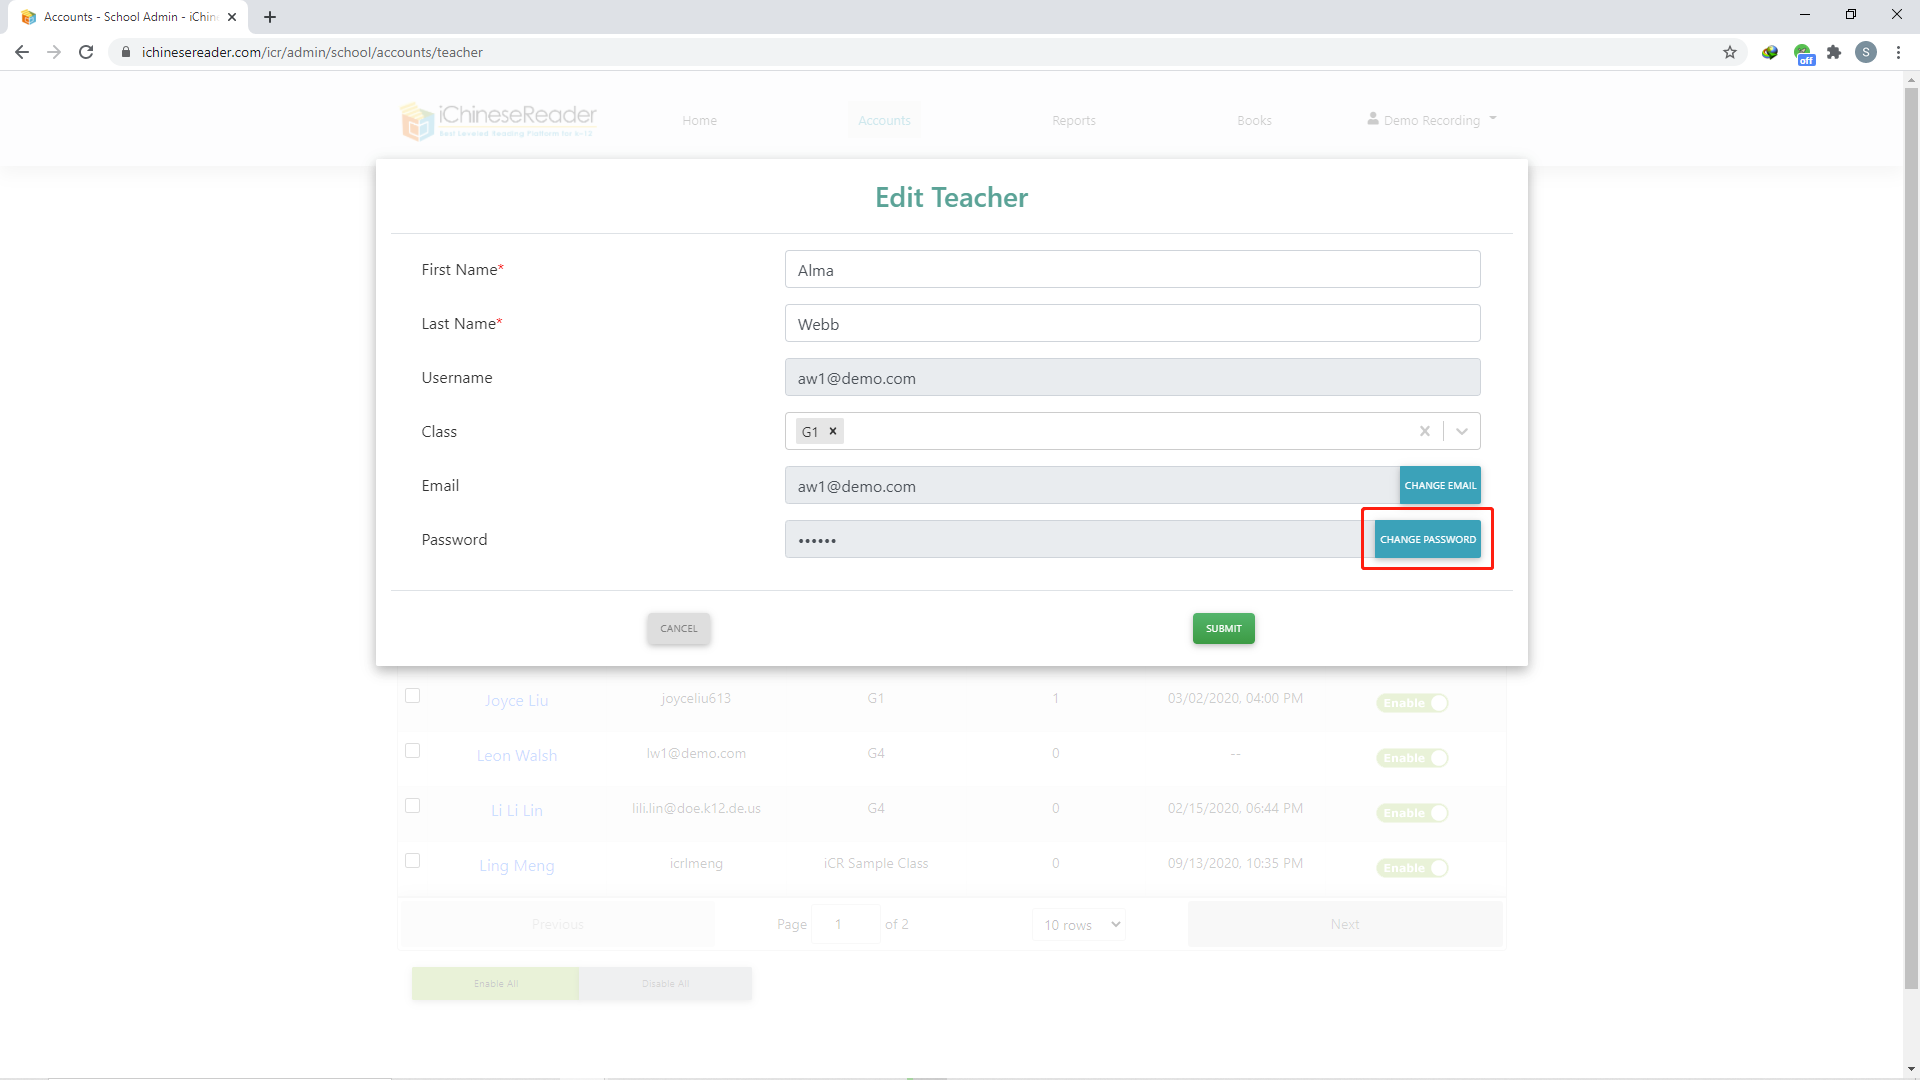Toggle the Enable switch for Leon Walsh
Viewport: 1920px width, 1080px height.
pos(1412,758)
